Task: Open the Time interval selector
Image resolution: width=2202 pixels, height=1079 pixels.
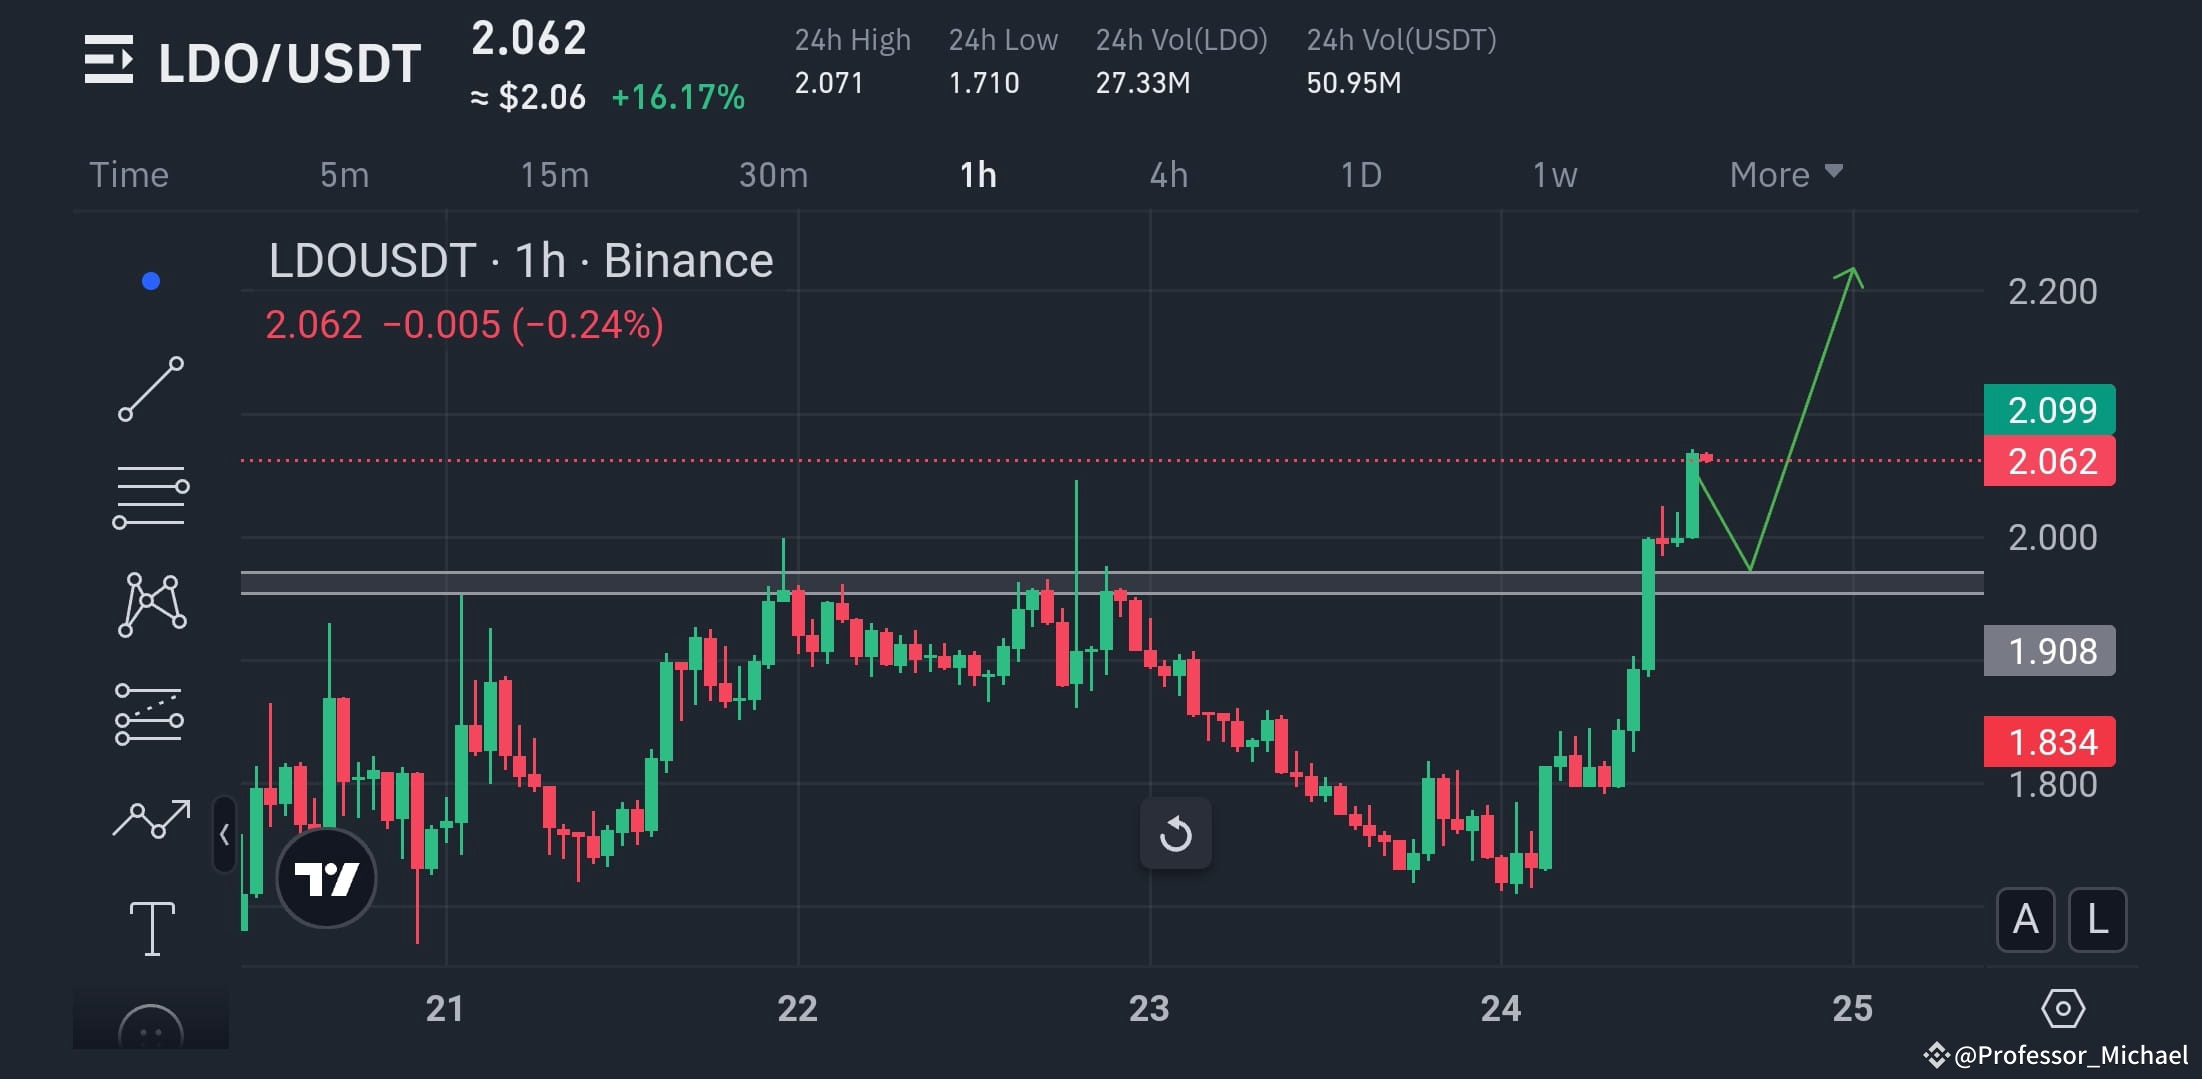Action: pos(128,173)
